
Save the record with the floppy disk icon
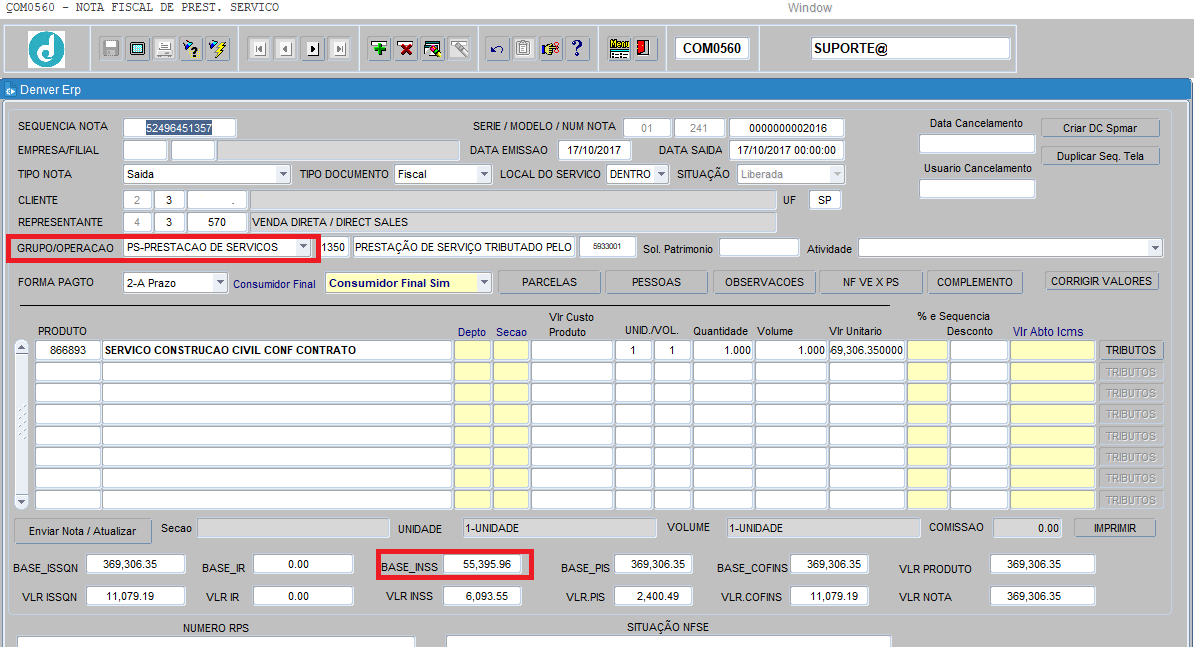tap(110, 49)
